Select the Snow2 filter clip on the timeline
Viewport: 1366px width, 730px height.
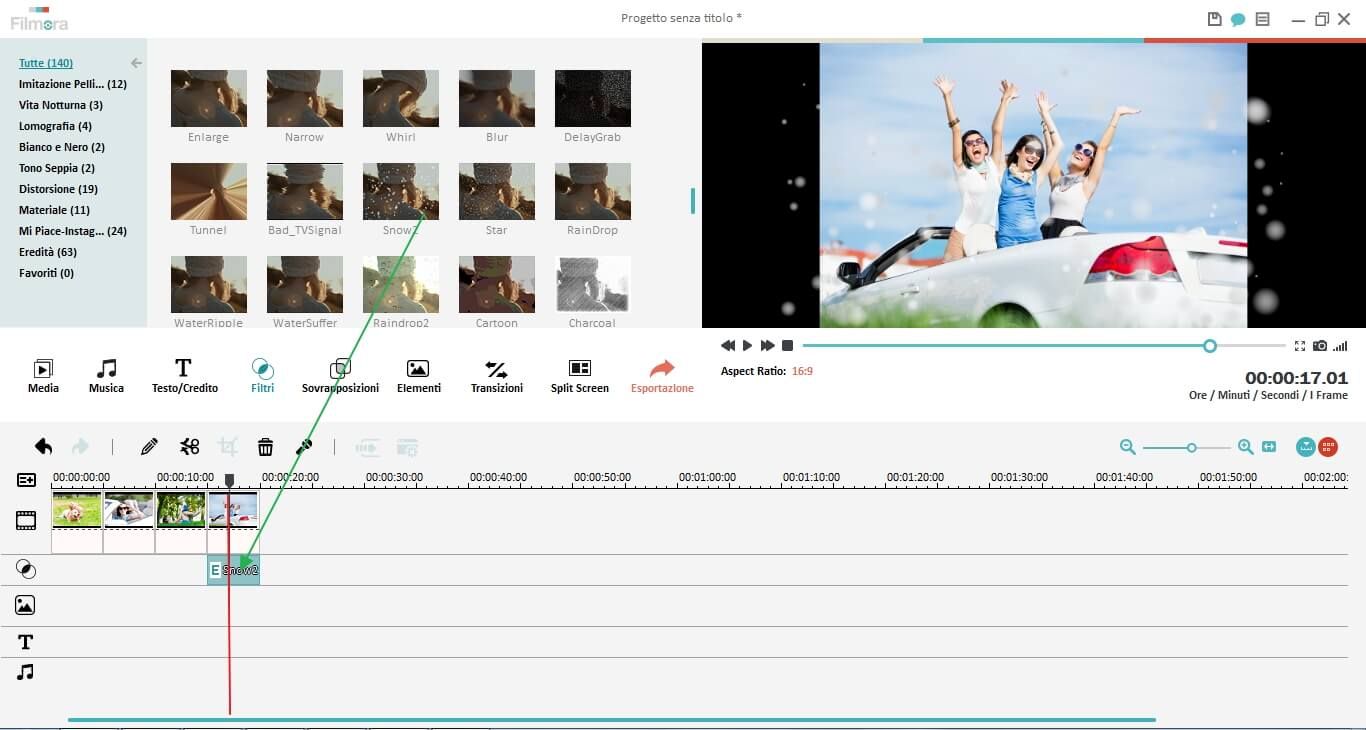pos(233,570)
